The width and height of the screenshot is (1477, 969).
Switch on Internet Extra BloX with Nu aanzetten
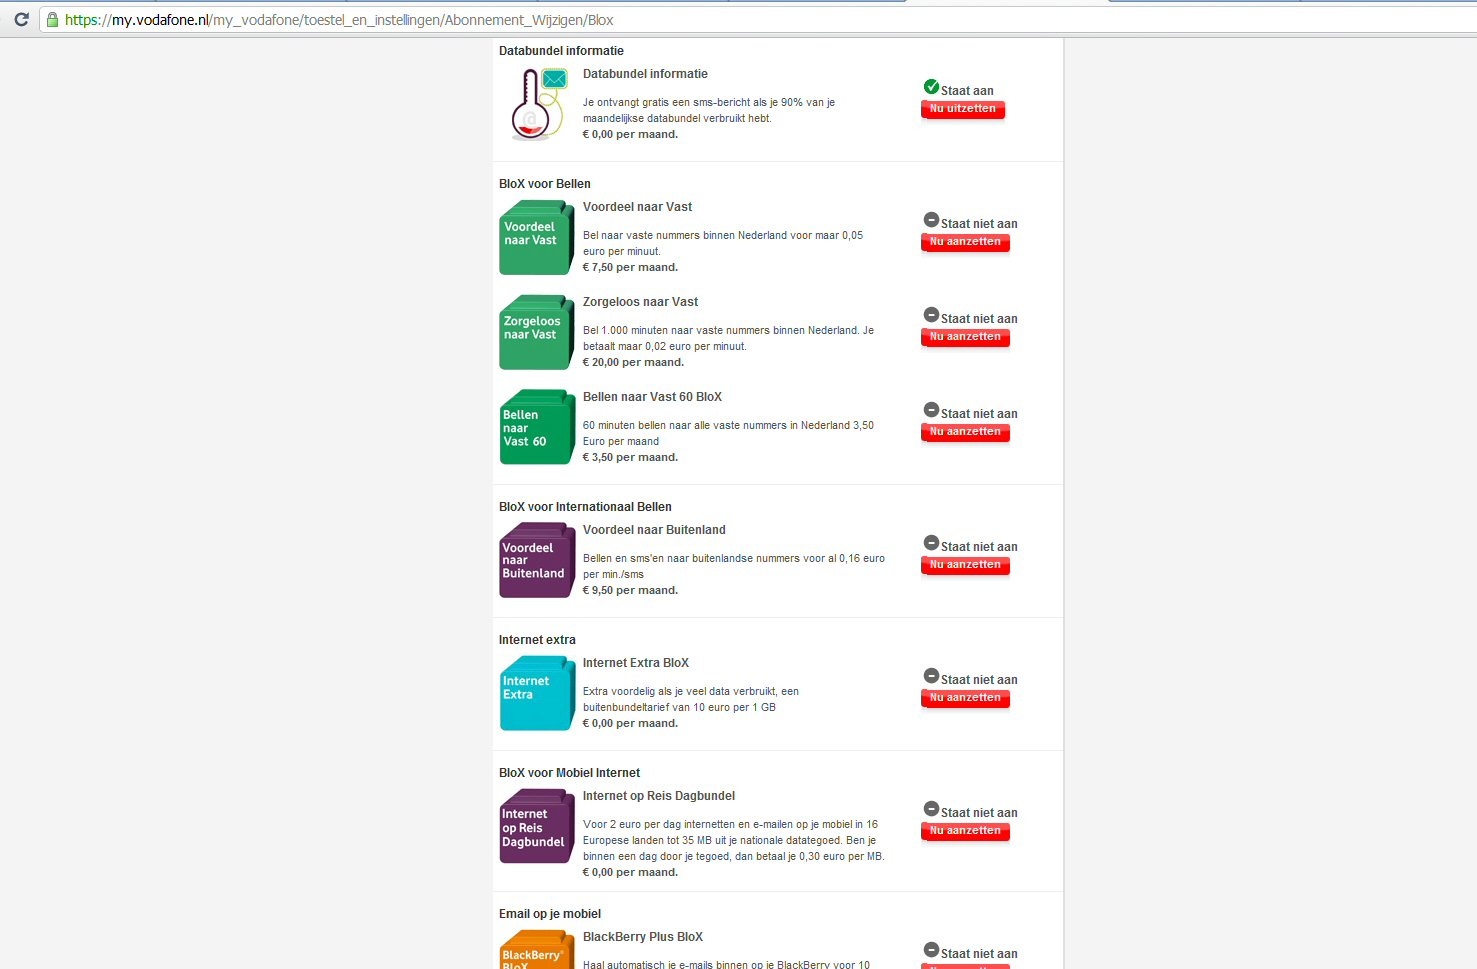tap(965, 698)
